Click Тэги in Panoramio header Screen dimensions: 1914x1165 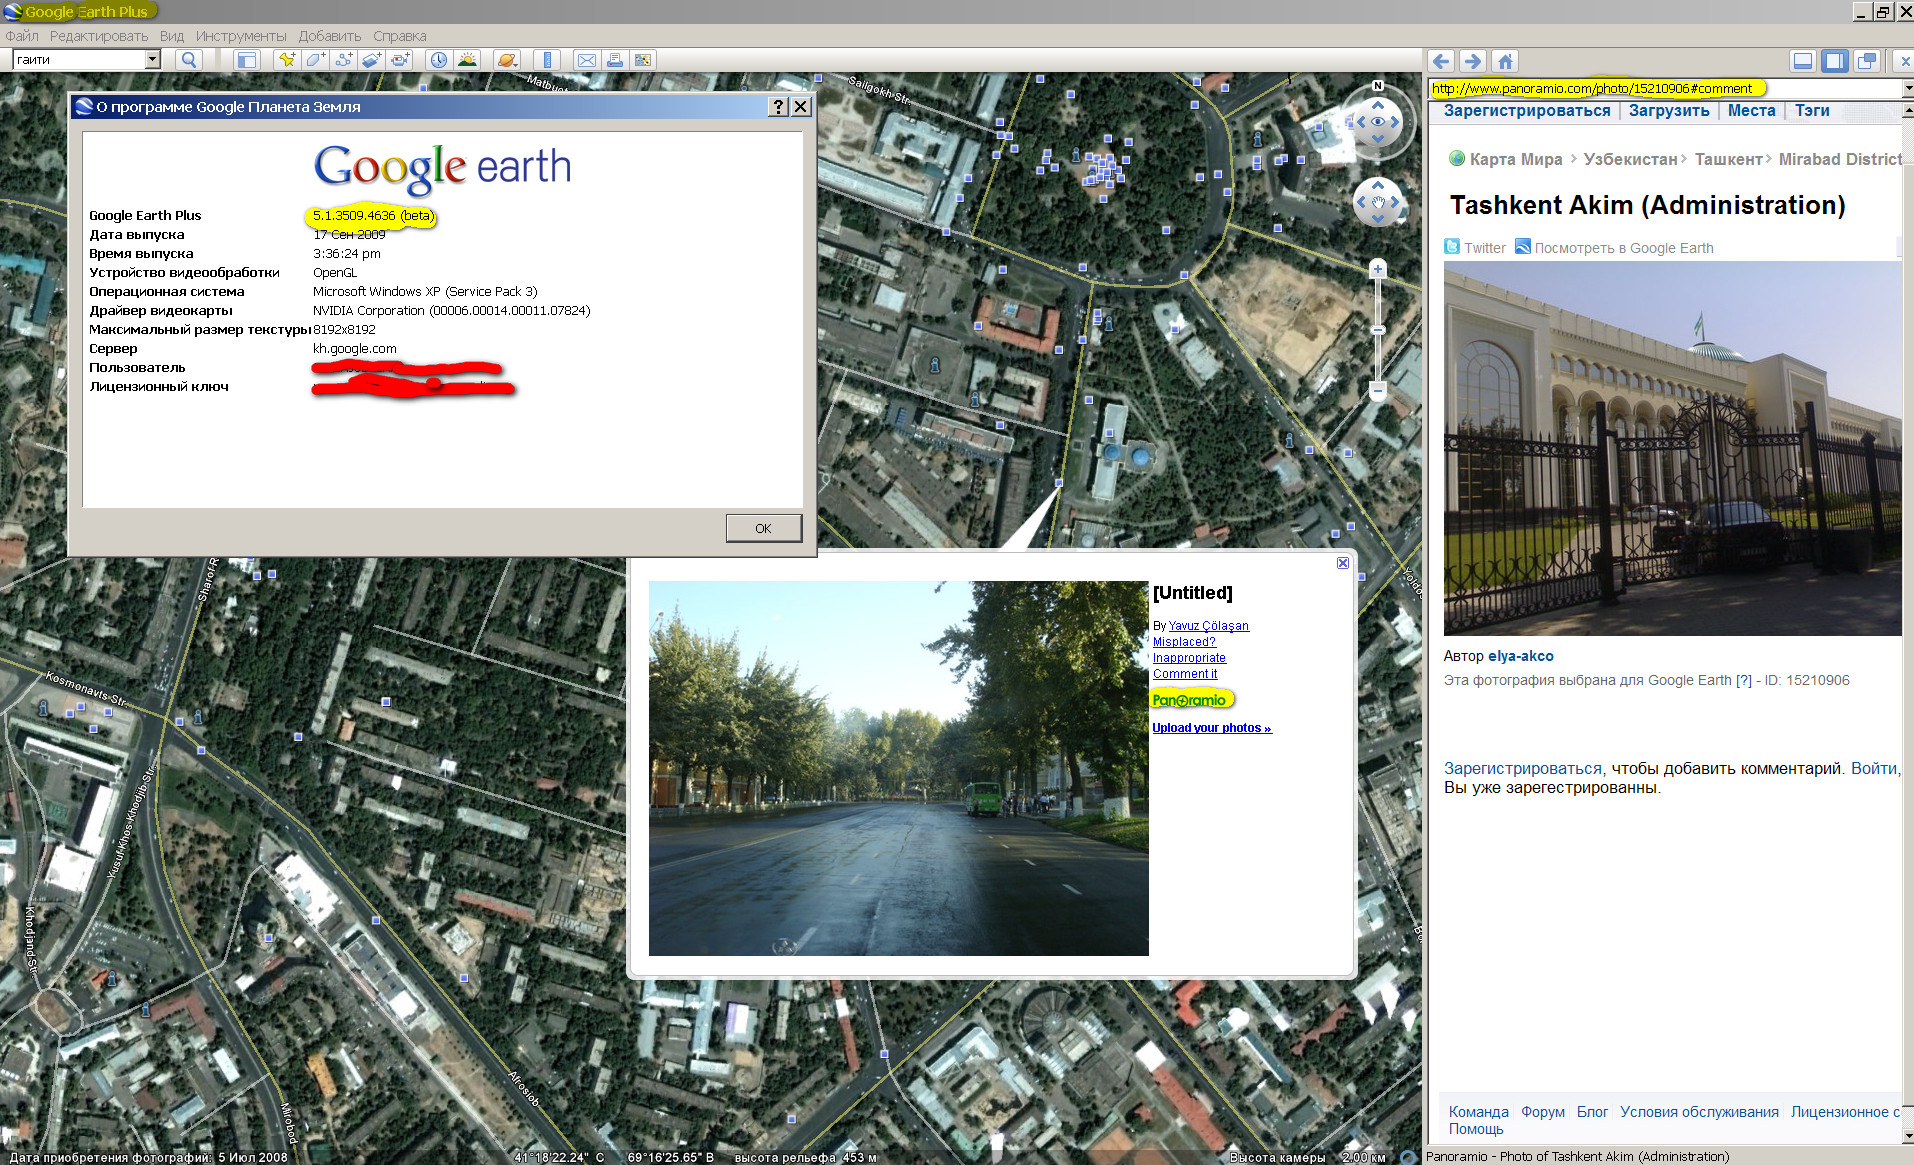[x=1812, y=111]
